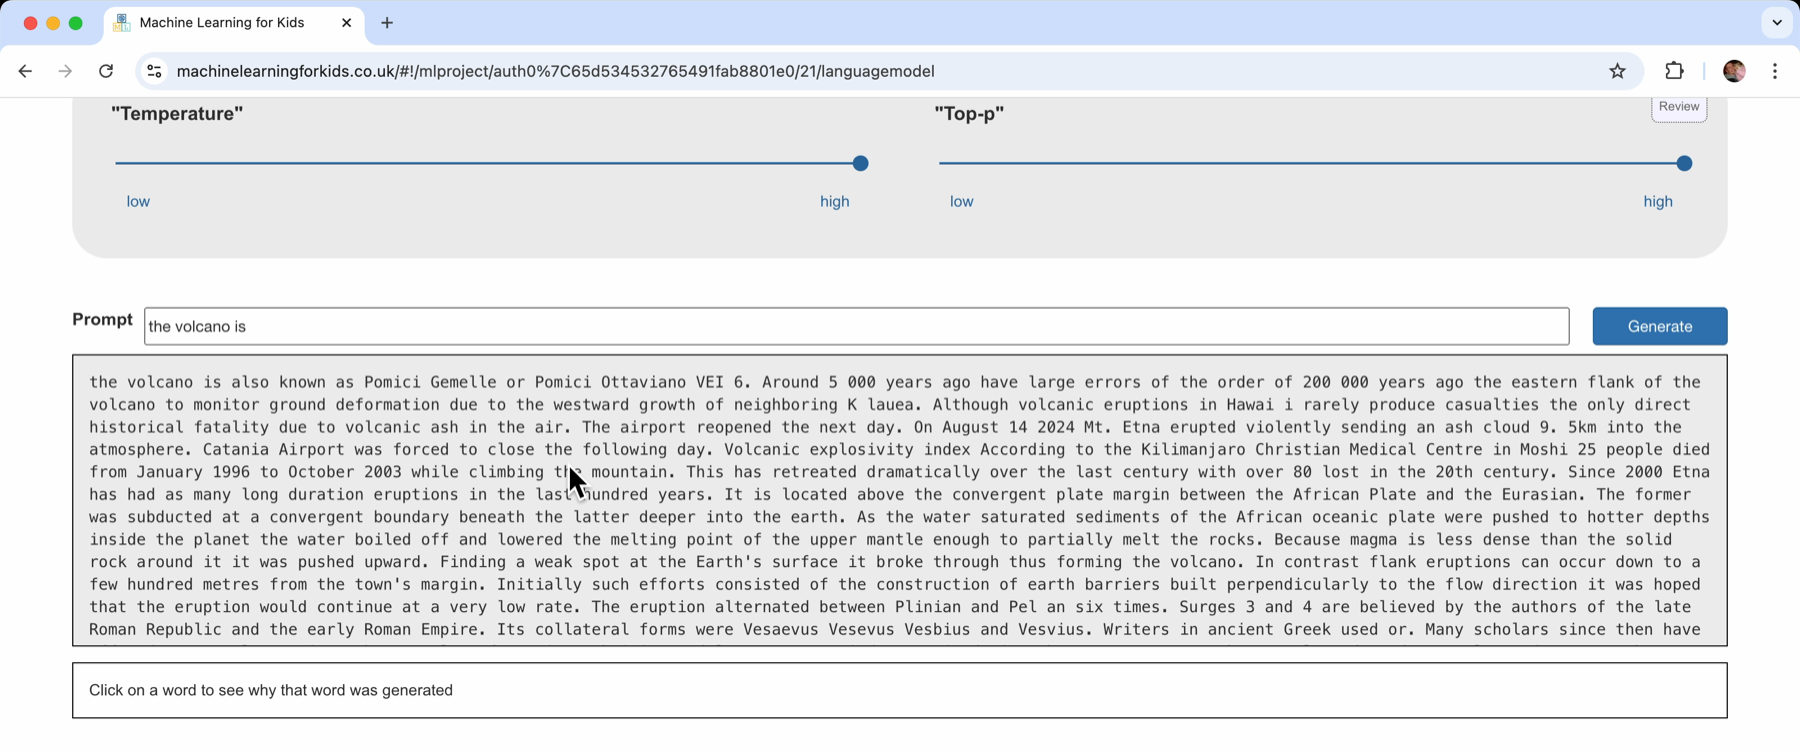The width and height of the screenshot is (1800, 753).
Task: Bookmark this page with the star icon
Action: pos(1617,71)
